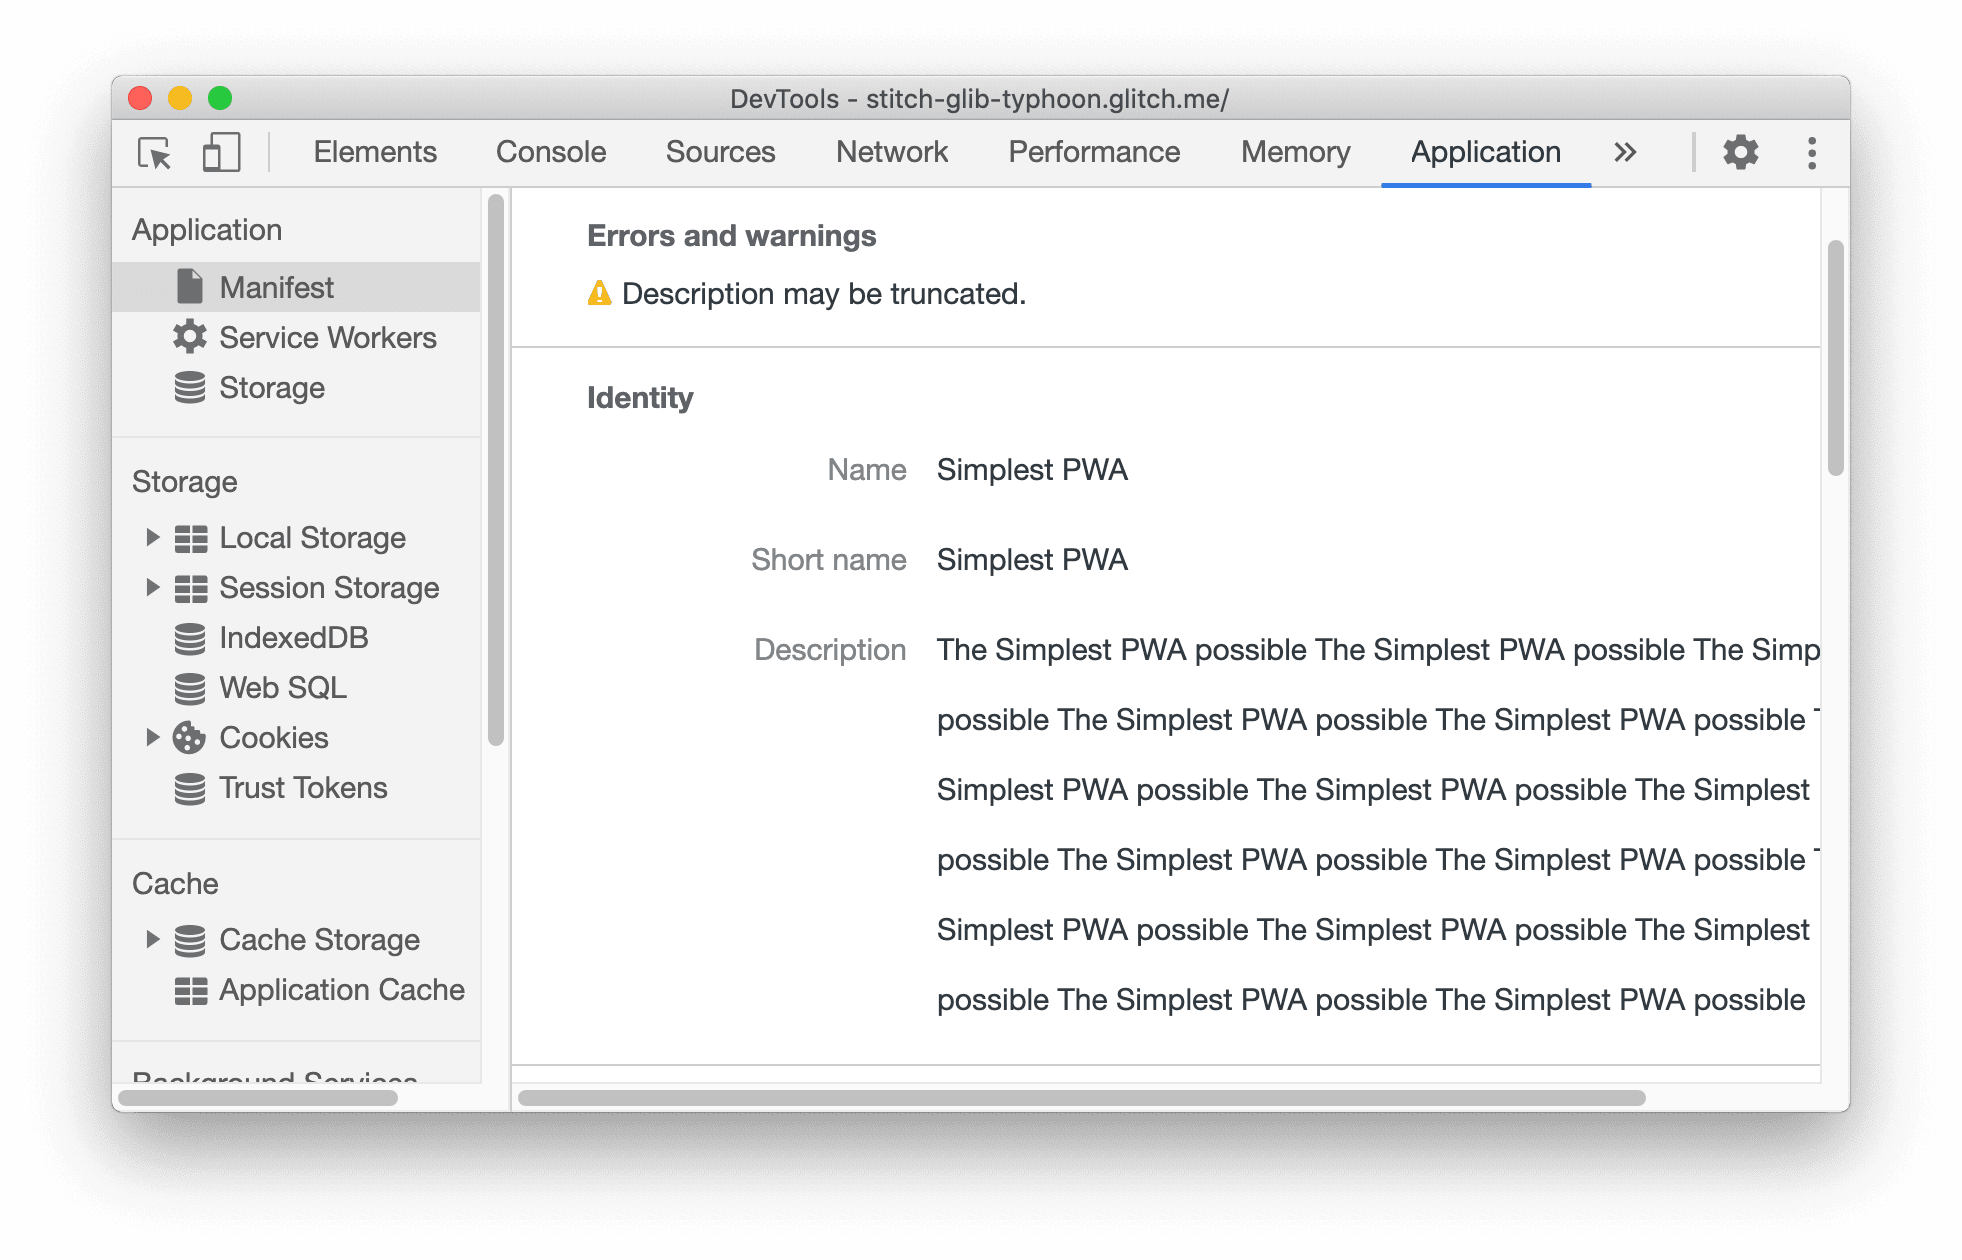Select the Trust Tokens tree item
This screenshot has width=1962, height=1260.
[x=305, y=785]
